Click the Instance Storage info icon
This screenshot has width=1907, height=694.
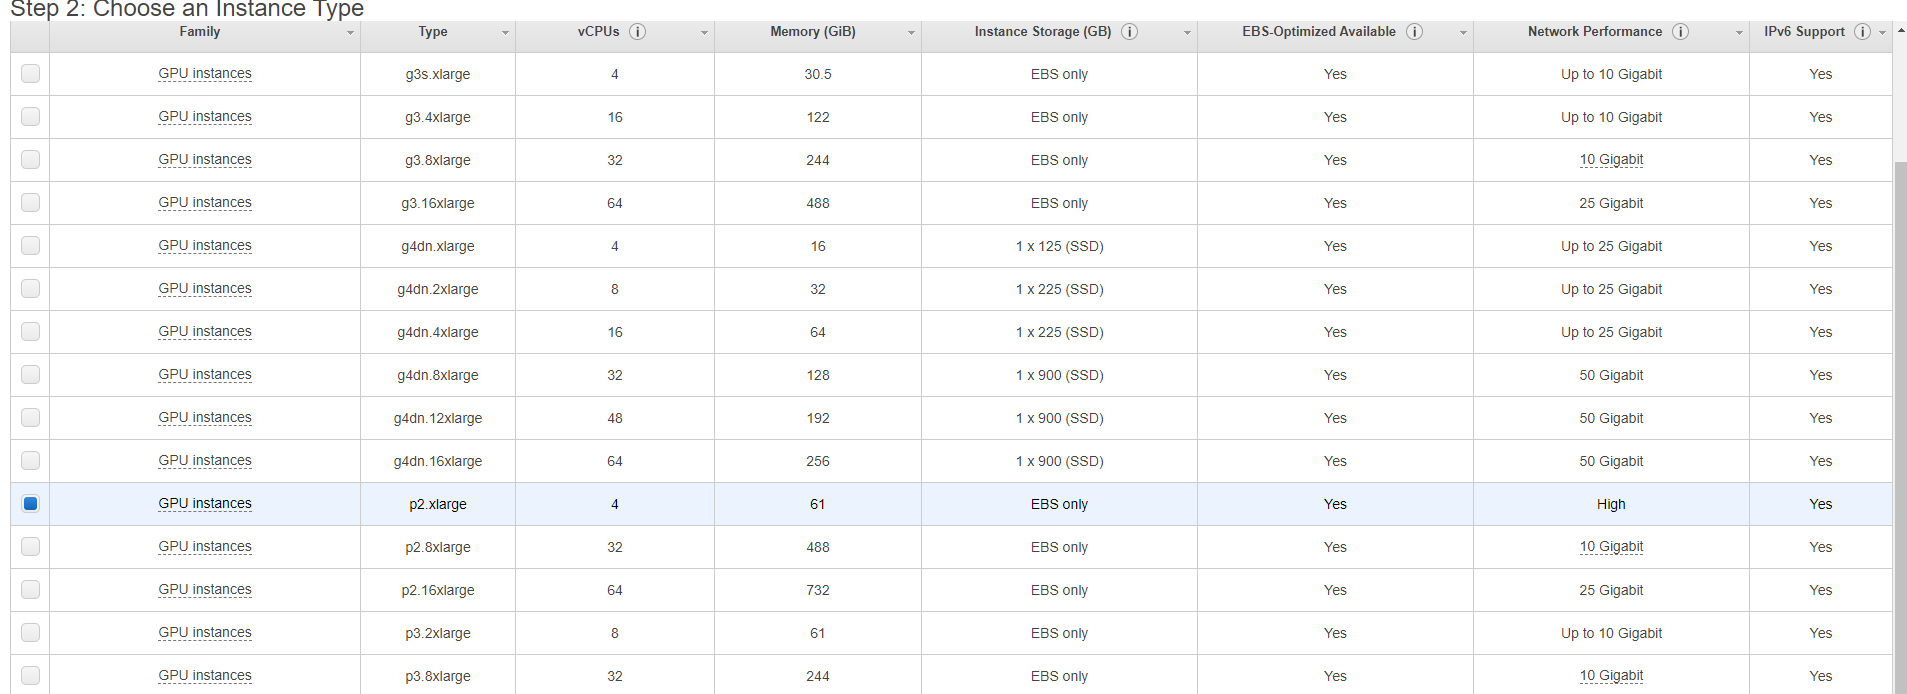point(1129,32)
